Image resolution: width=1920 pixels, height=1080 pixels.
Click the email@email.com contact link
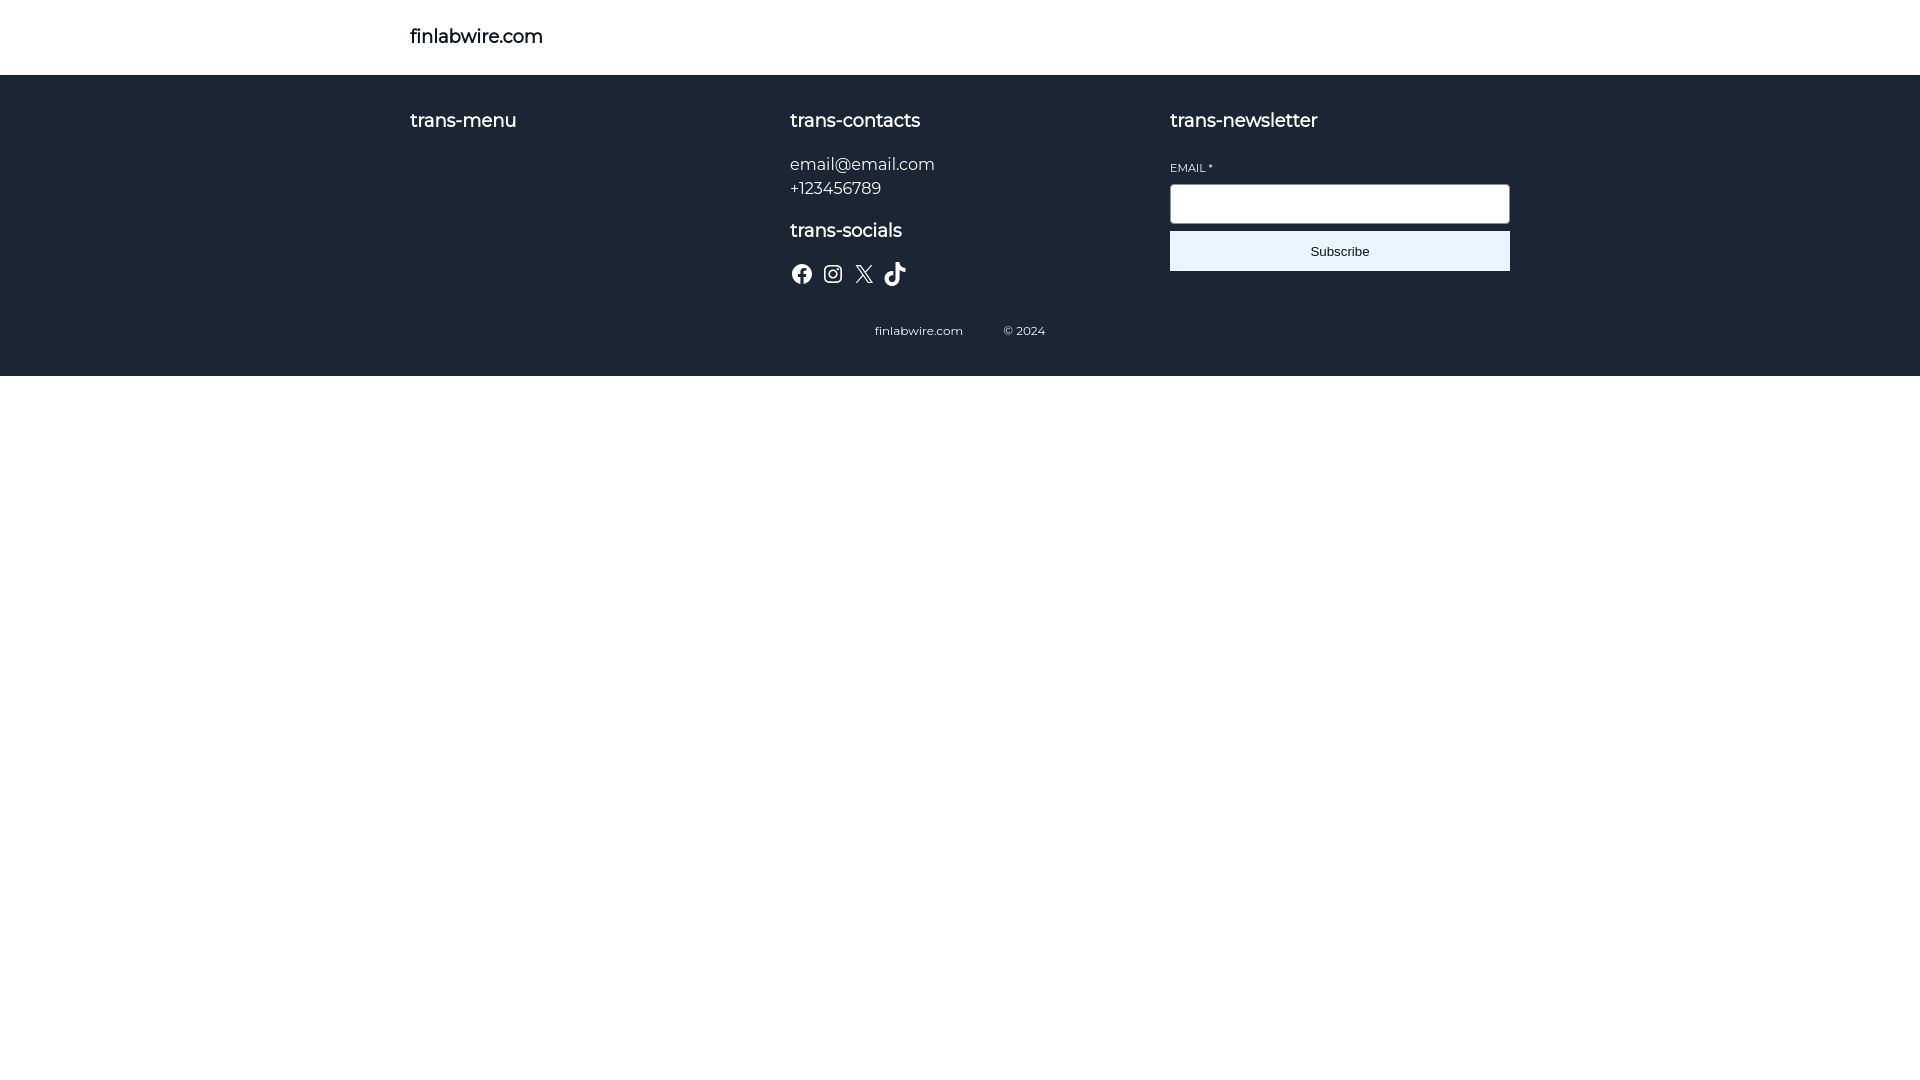(x=862, y=165)
